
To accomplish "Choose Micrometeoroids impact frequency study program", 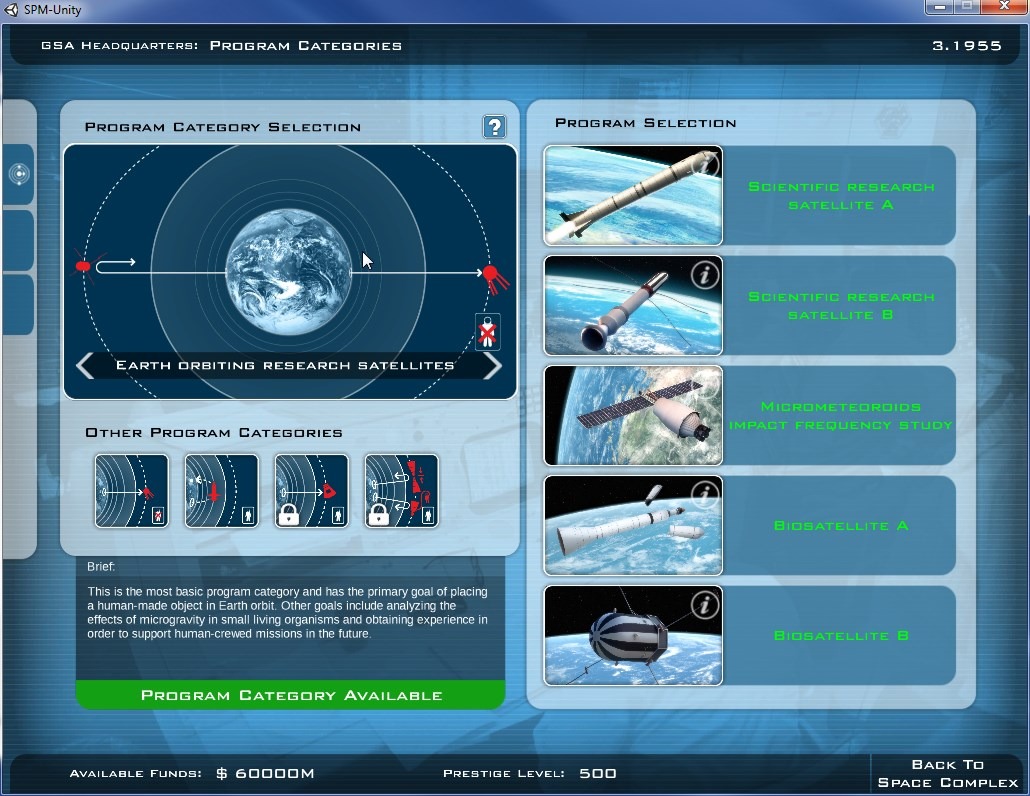I will [x=840, y=416].
